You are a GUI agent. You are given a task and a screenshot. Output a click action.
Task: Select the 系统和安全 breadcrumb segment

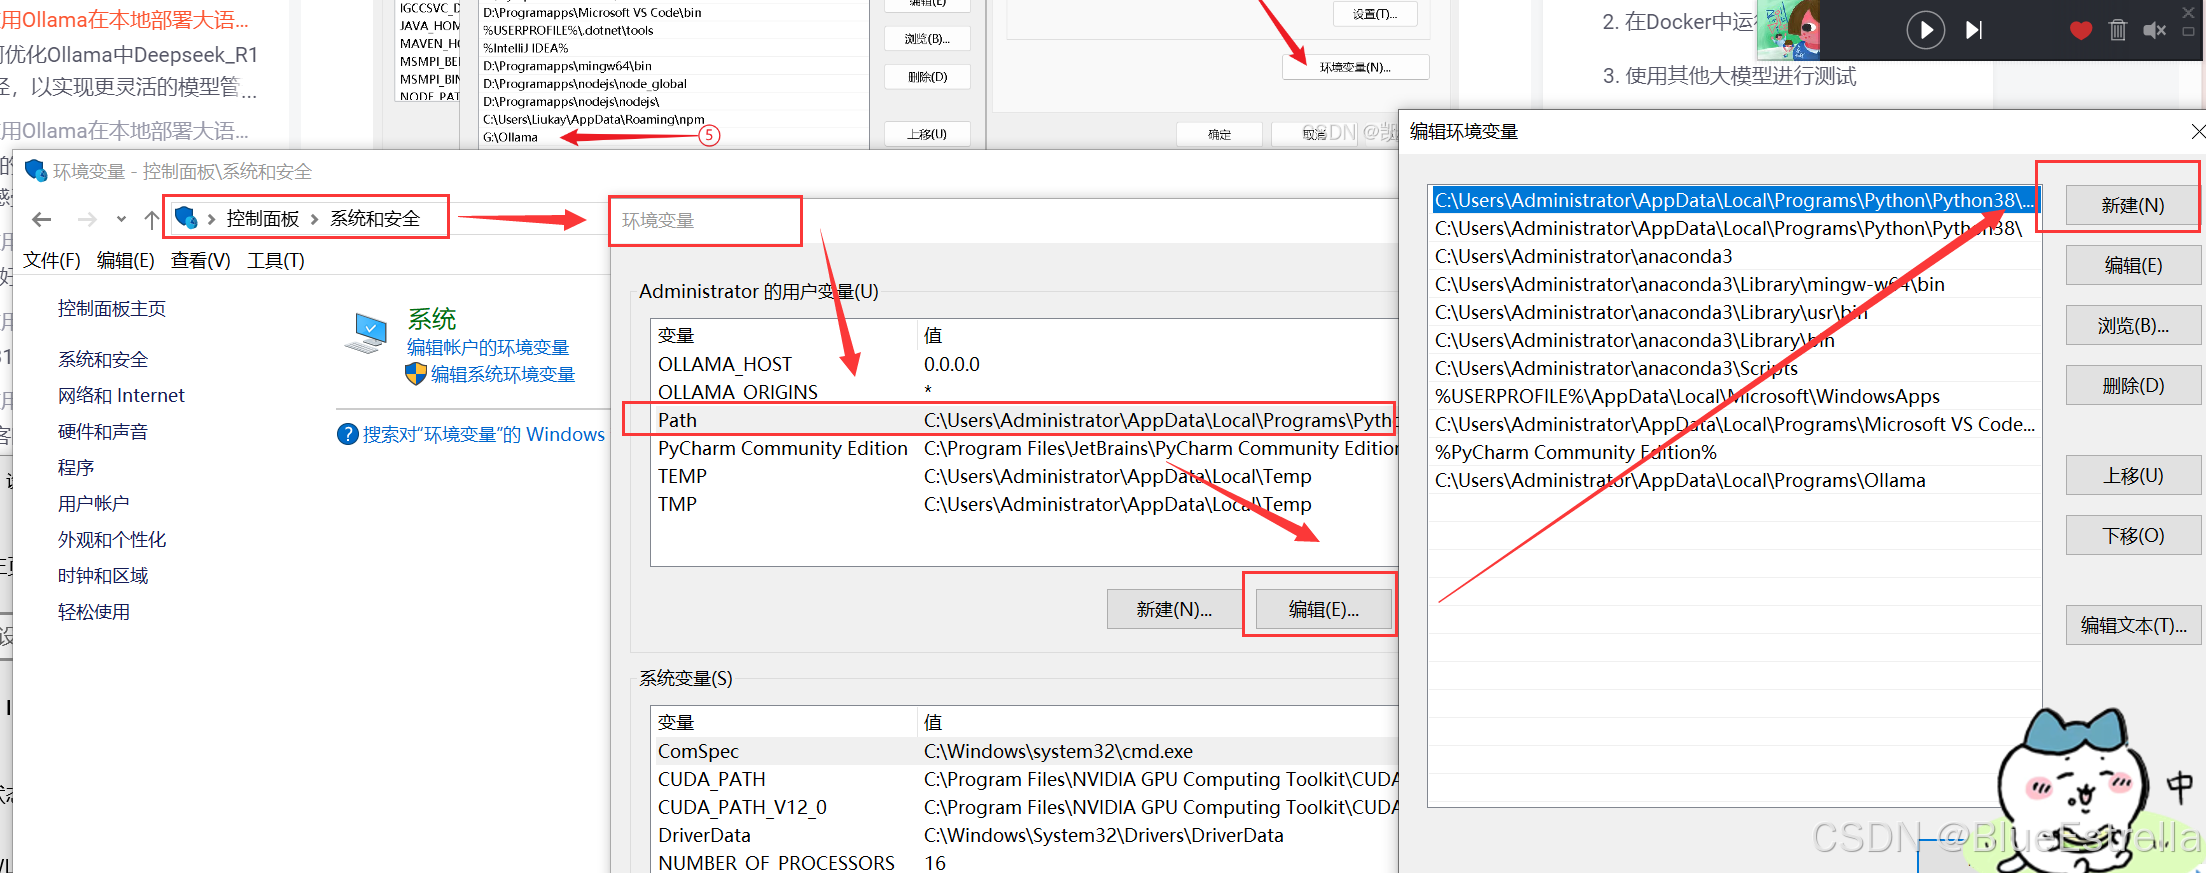point(375,219)
